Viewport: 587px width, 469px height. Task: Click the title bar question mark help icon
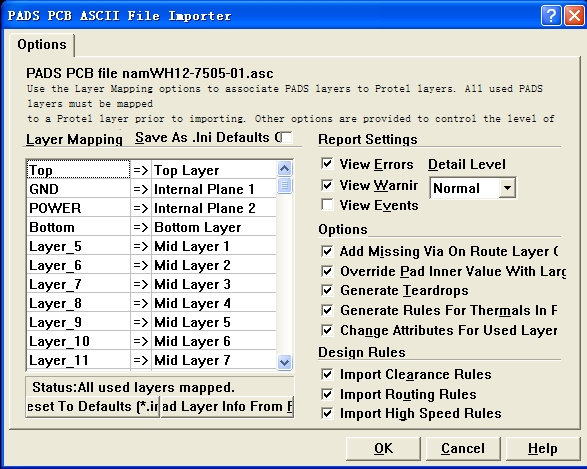tap(551, 16)
